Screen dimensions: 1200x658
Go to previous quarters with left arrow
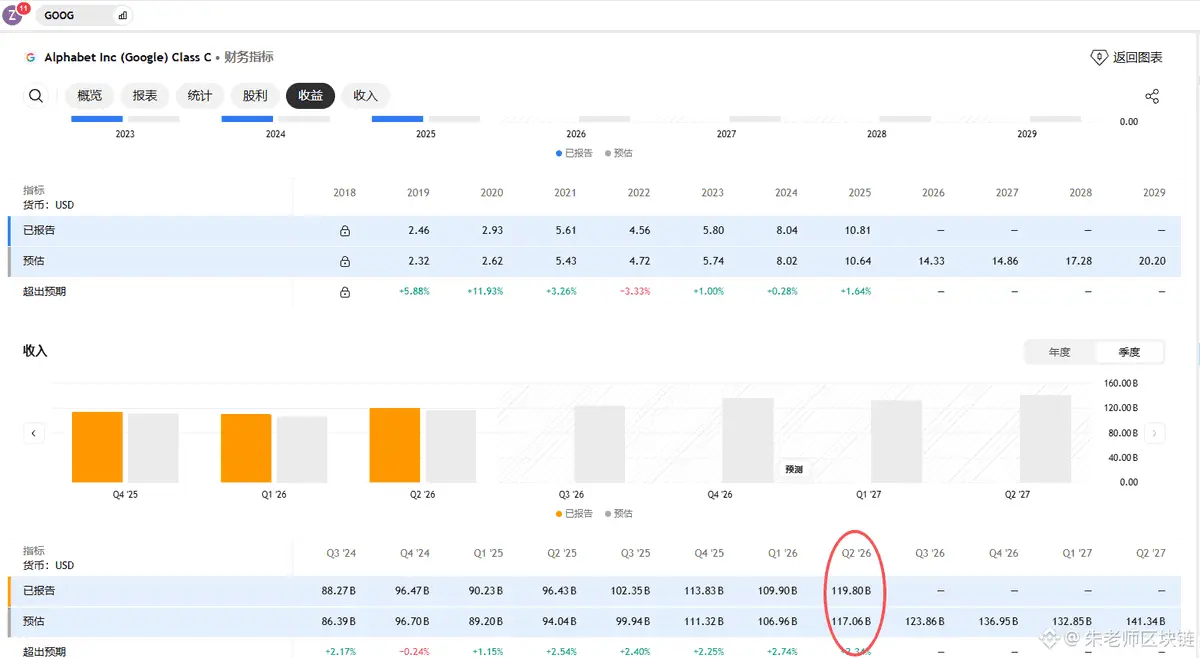pyautogui.click(x=34, y=433)
